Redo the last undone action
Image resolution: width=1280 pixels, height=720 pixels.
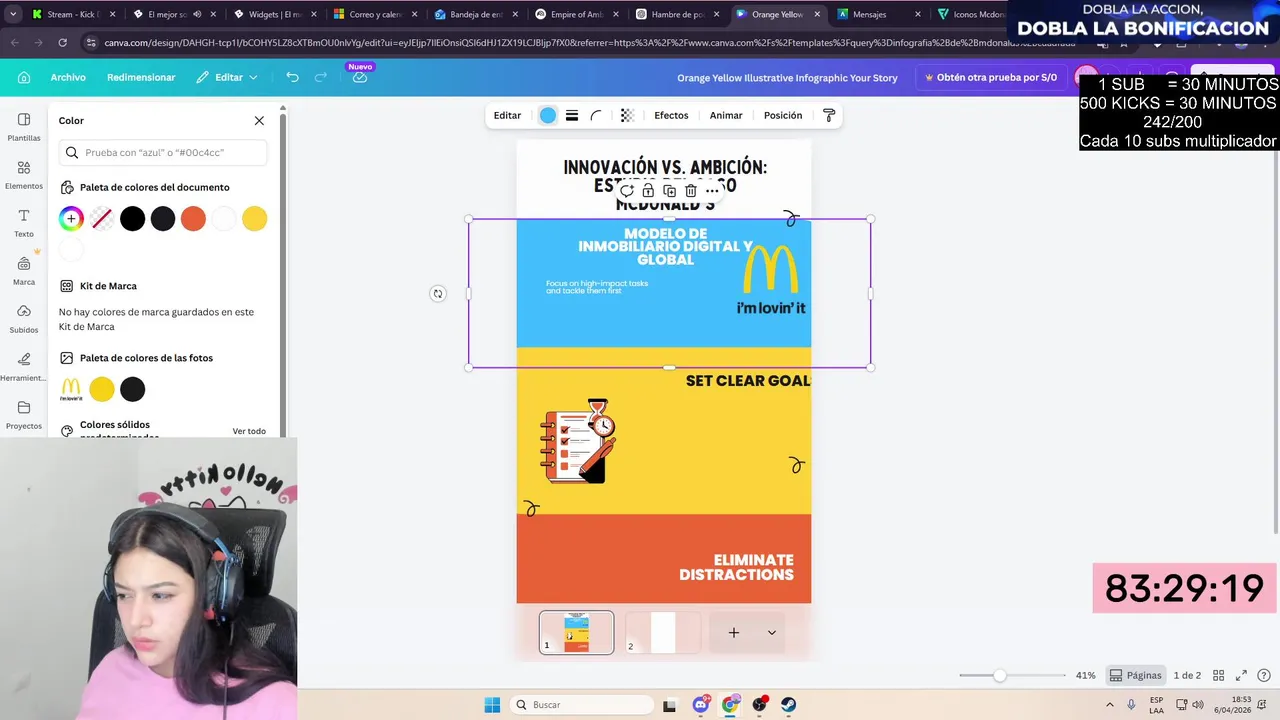pos(321,77)
